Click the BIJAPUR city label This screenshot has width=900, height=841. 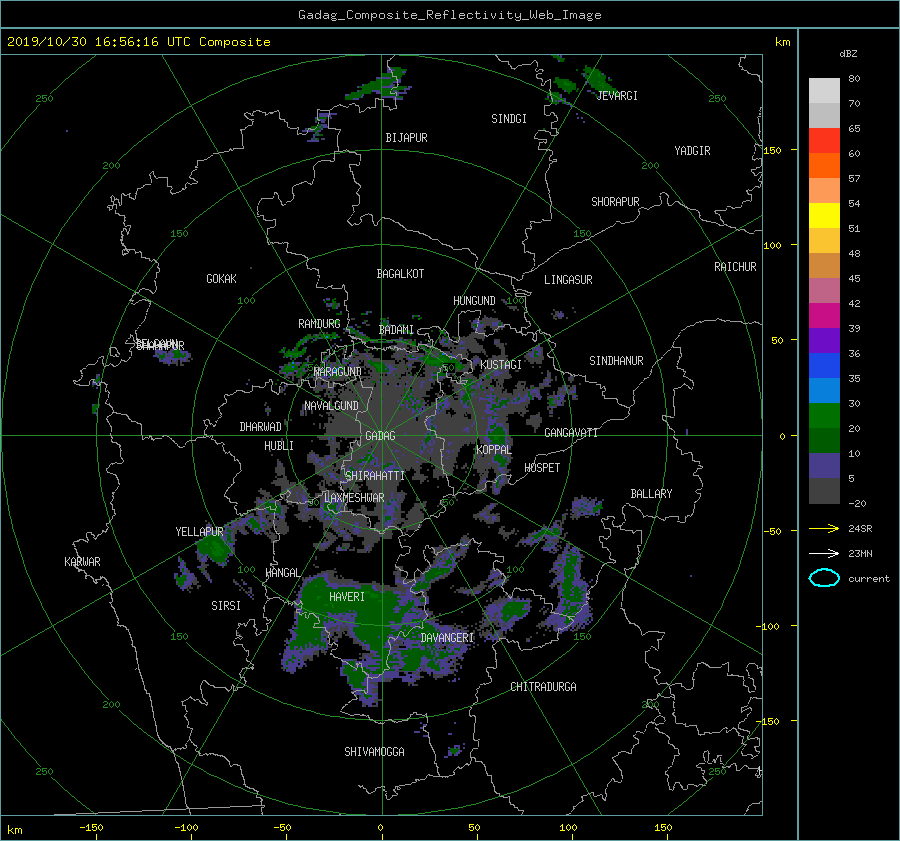pos(406,138)
